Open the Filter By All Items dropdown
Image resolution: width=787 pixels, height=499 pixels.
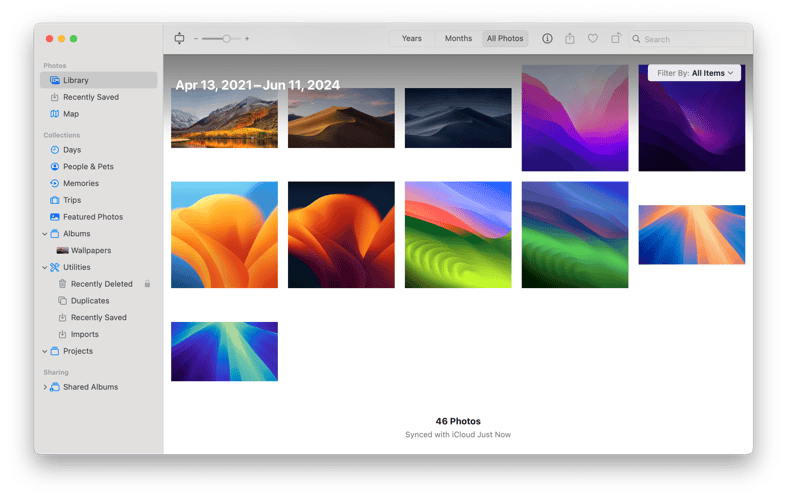pos(694,73)
